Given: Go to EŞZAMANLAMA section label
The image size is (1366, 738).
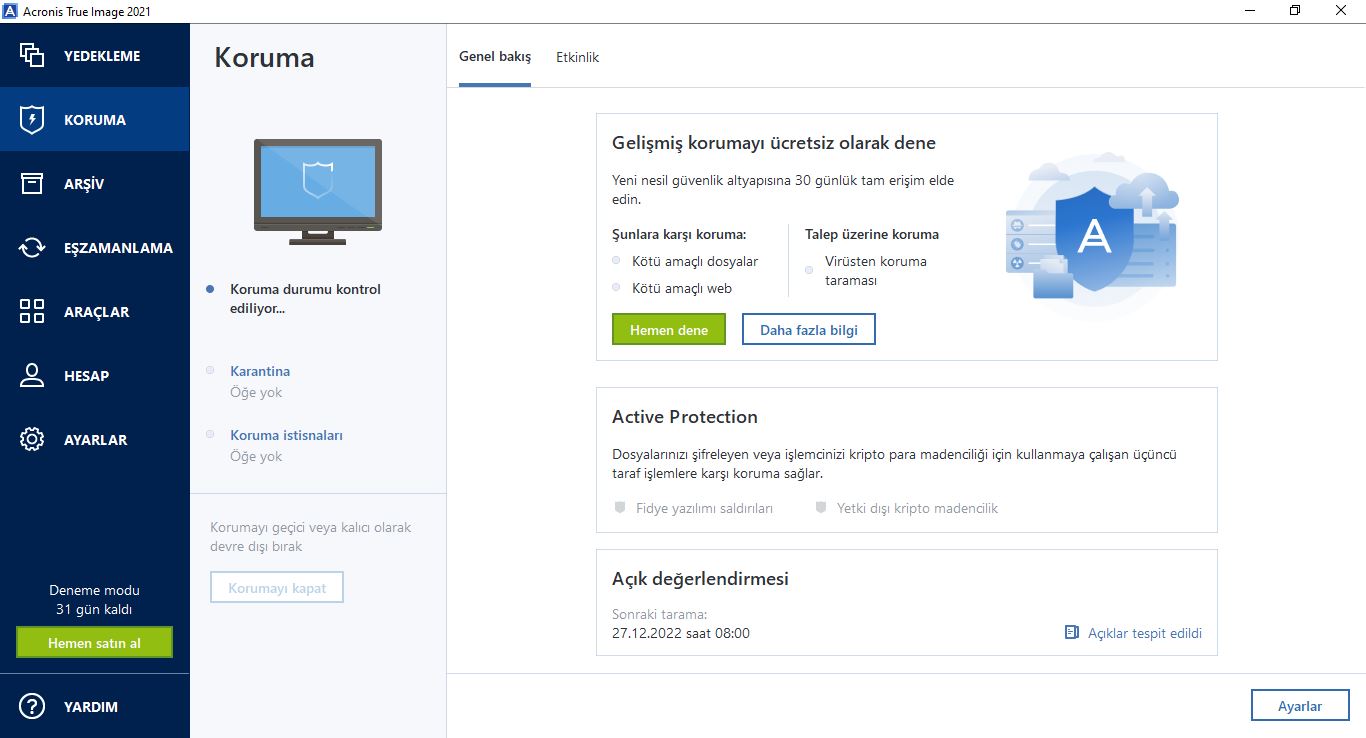Looking at the screenshot, I should 118,248.
